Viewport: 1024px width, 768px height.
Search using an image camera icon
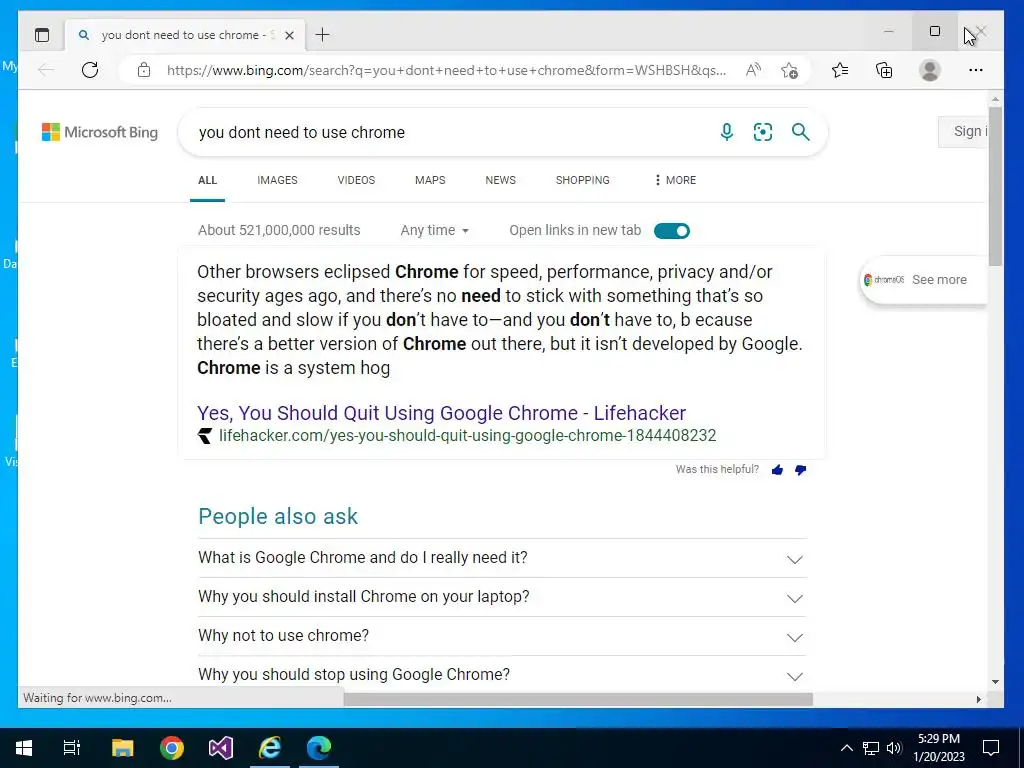tap(763, 132)
